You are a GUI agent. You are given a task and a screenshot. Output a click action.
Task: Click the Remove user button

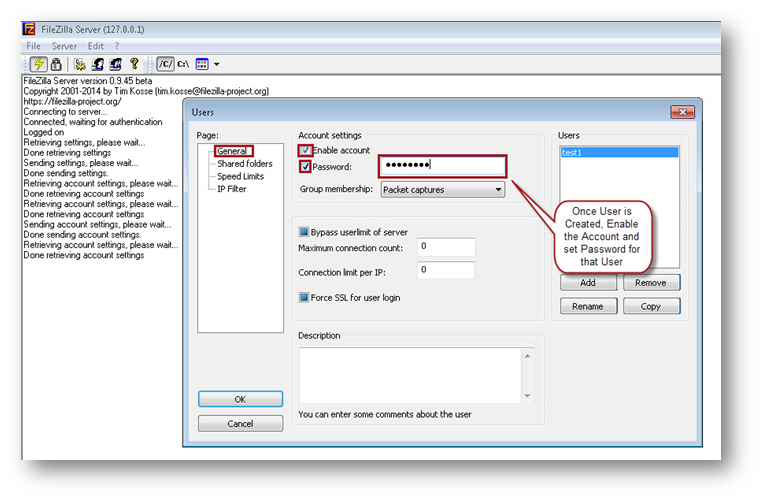[651, 283]
